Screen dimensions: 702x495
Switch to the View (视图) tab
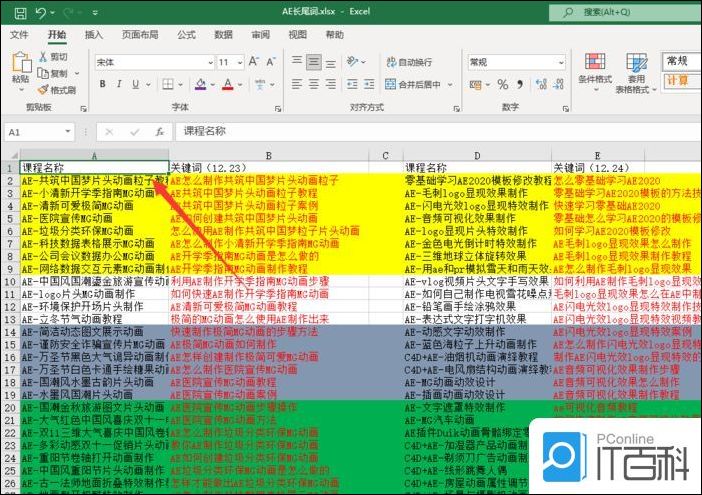298,35
